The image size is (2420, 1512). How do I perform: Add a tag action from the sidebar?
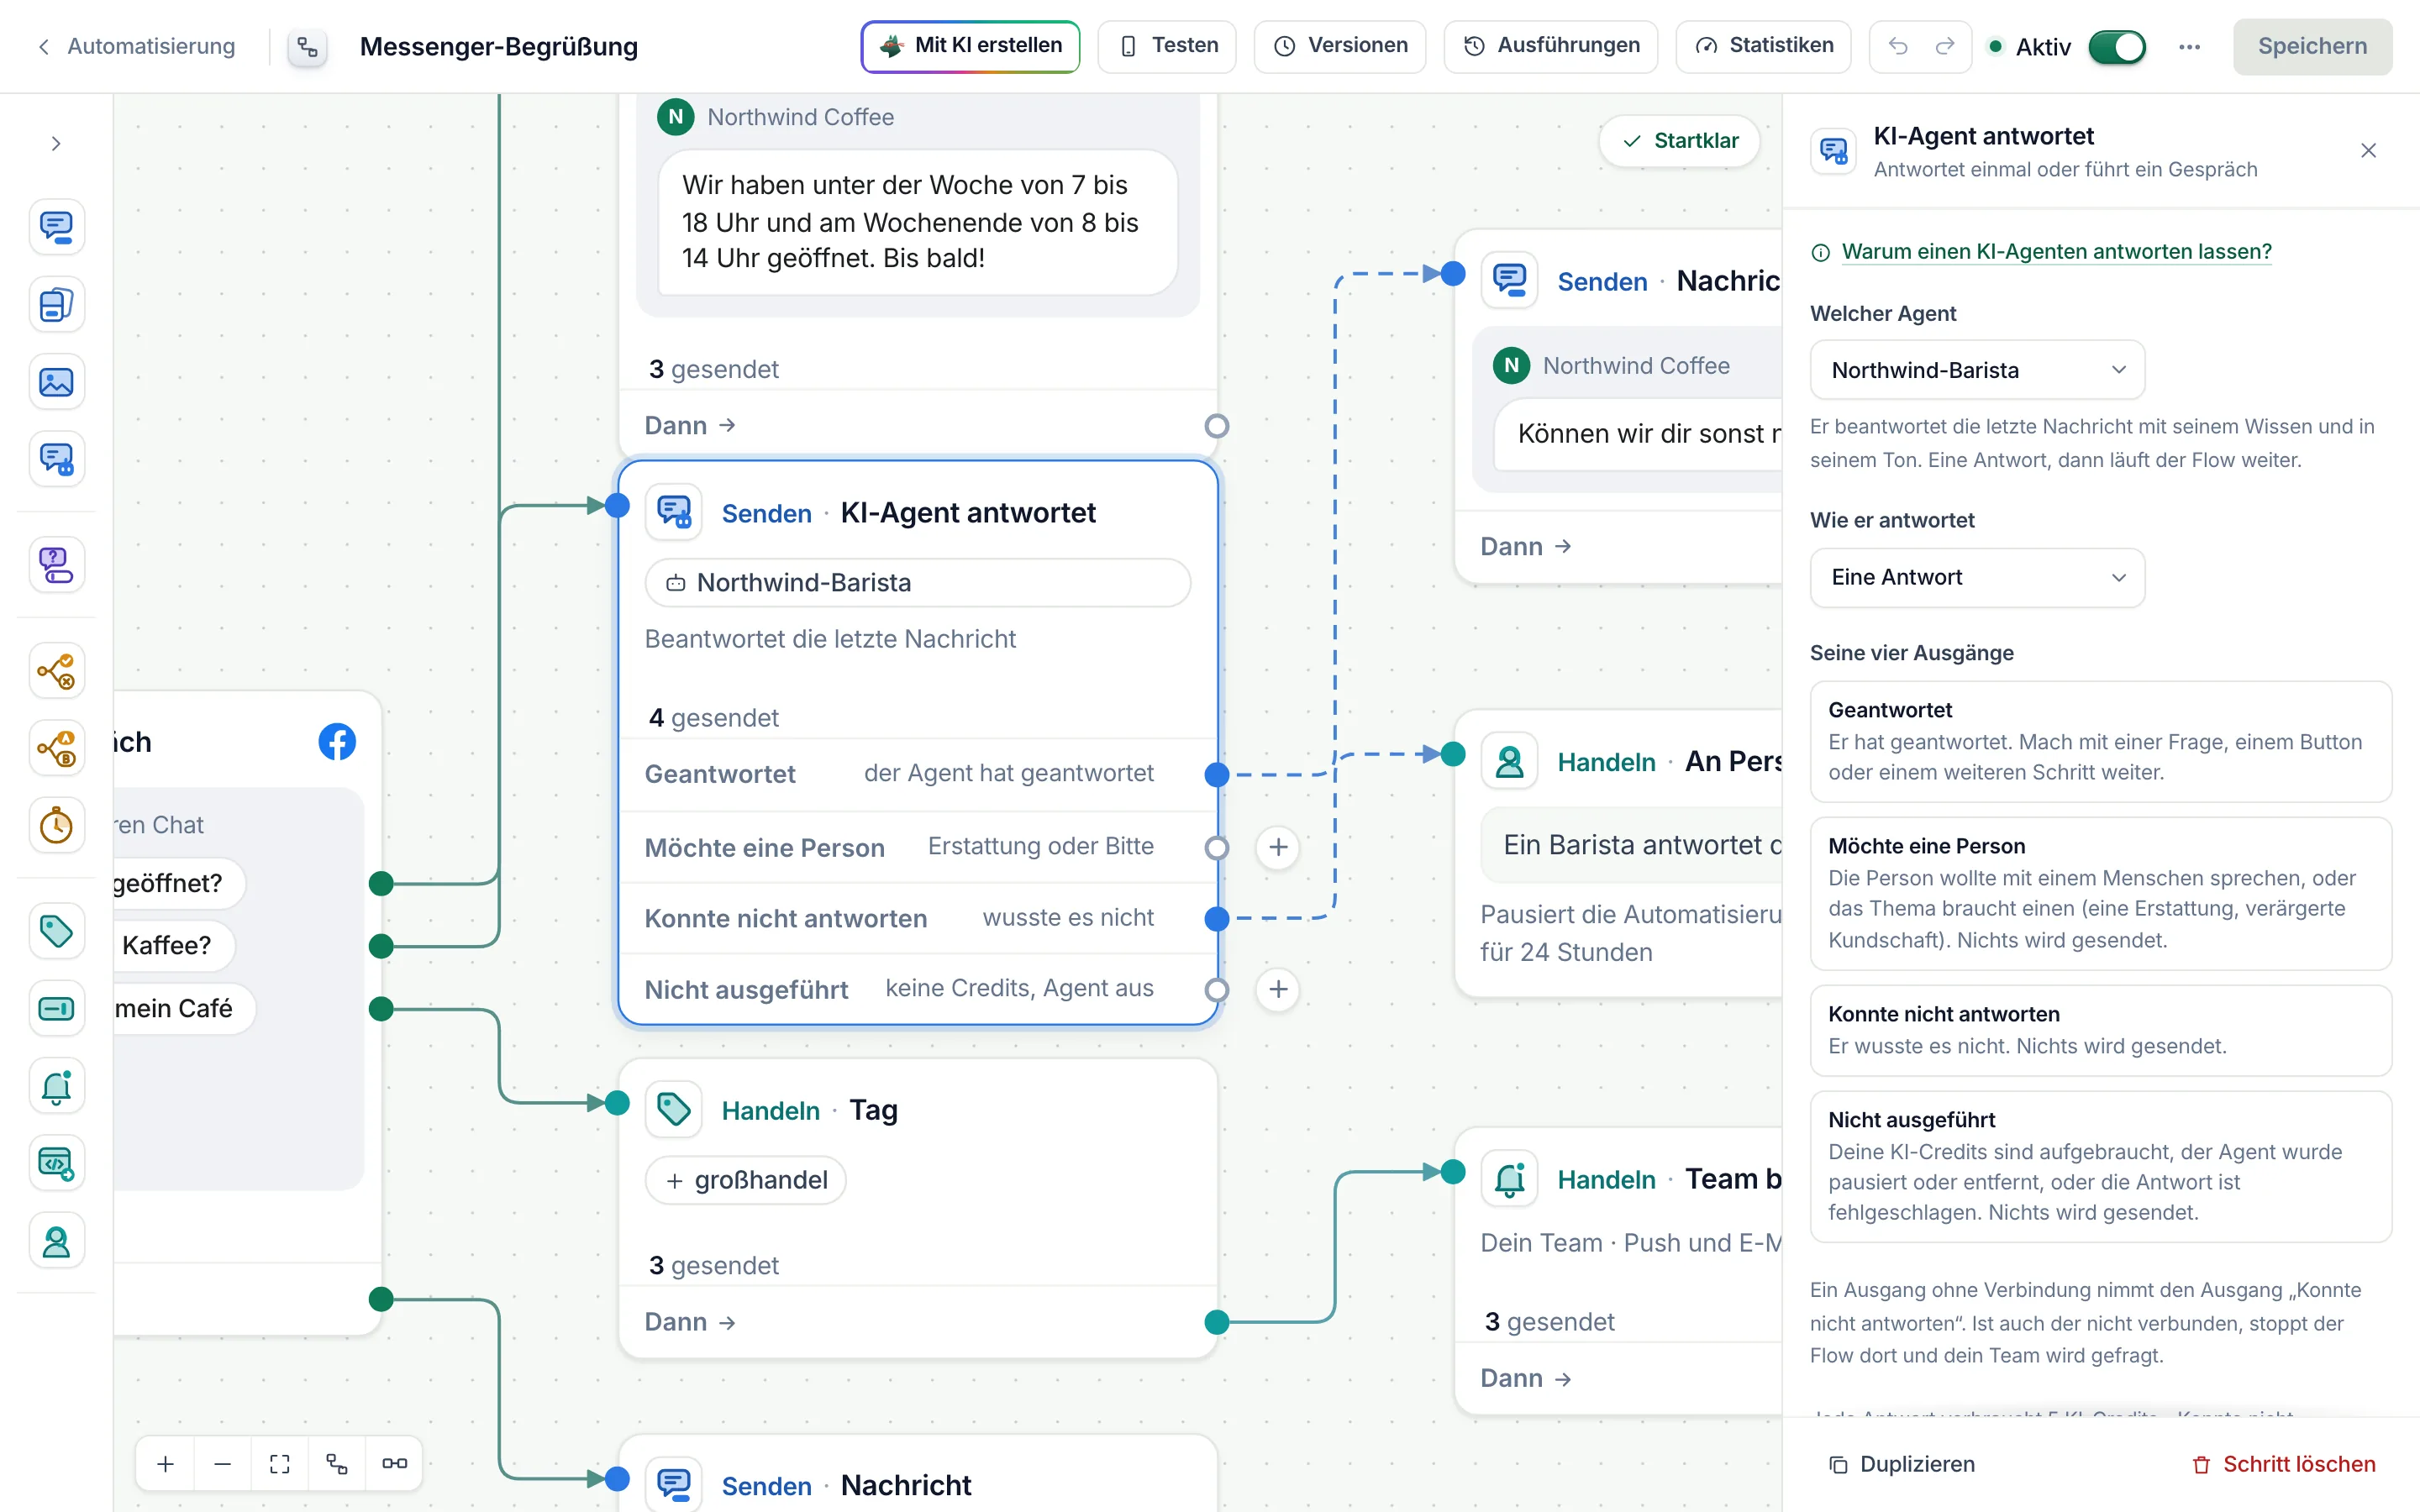pyautogui.click(x=56, y=931)
